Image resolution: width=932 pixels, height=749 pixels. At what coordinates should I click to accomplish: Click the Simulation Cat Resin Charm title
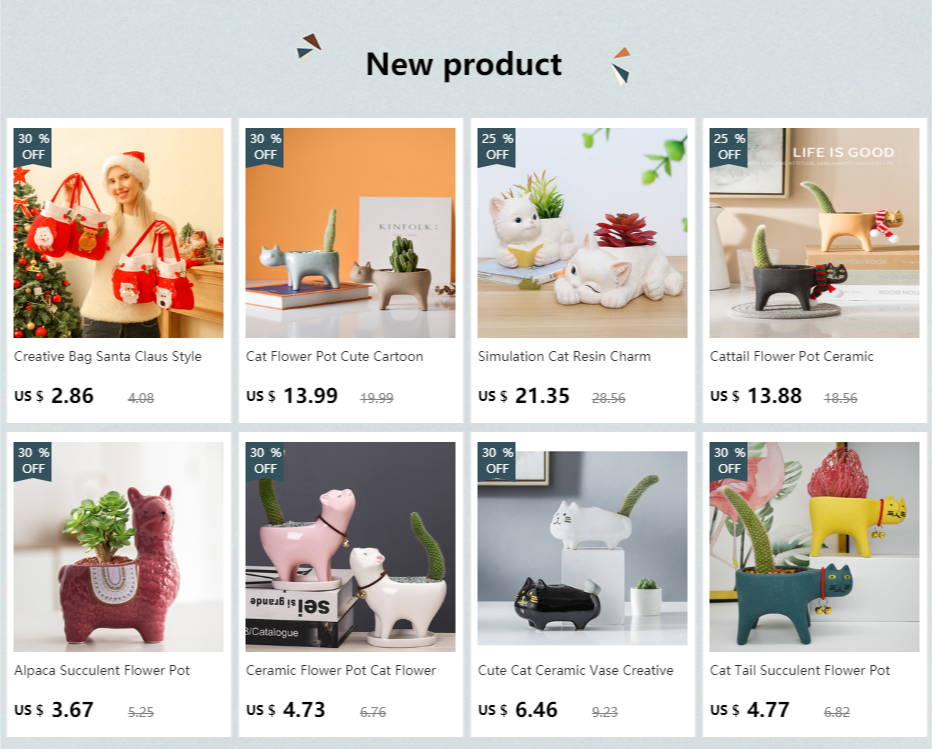(x=564, y=357)
